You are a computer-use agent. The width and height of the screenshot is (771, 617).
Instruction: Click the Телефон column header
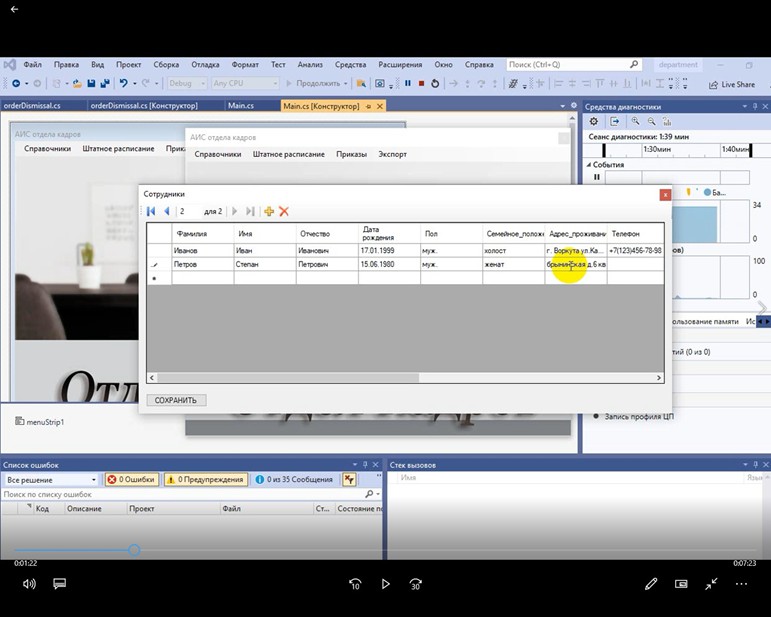(x=635, y=234)
